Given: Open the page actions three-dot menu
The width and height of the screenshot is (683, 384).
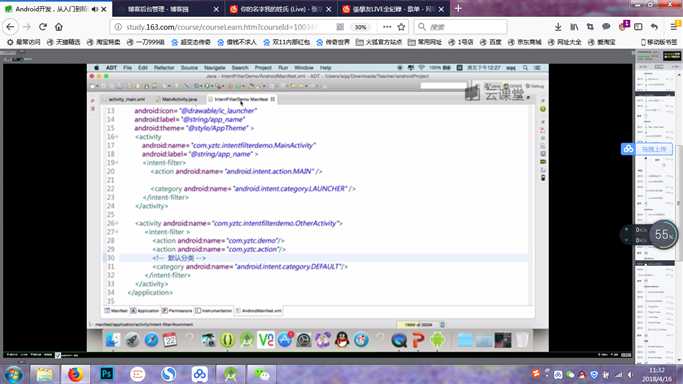Looking at the screenshot, I should [x=387, y=27].
